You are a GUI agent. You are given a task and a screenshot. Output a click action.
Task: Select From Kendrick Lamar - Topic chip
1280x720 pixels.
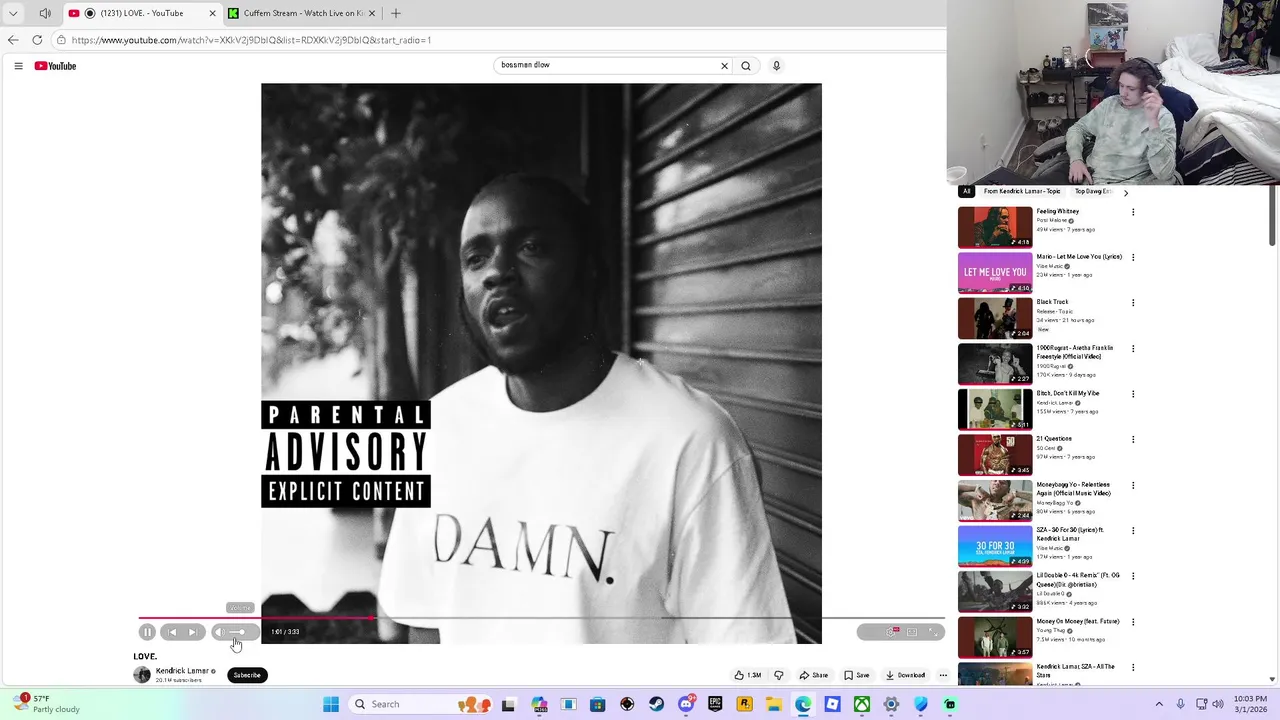[x=1022, y=191]
